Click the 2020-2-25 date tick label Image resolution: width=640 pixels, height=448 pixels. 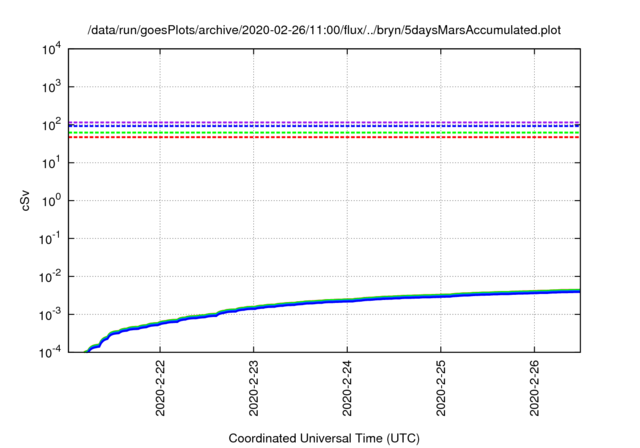tap(441, 388)
